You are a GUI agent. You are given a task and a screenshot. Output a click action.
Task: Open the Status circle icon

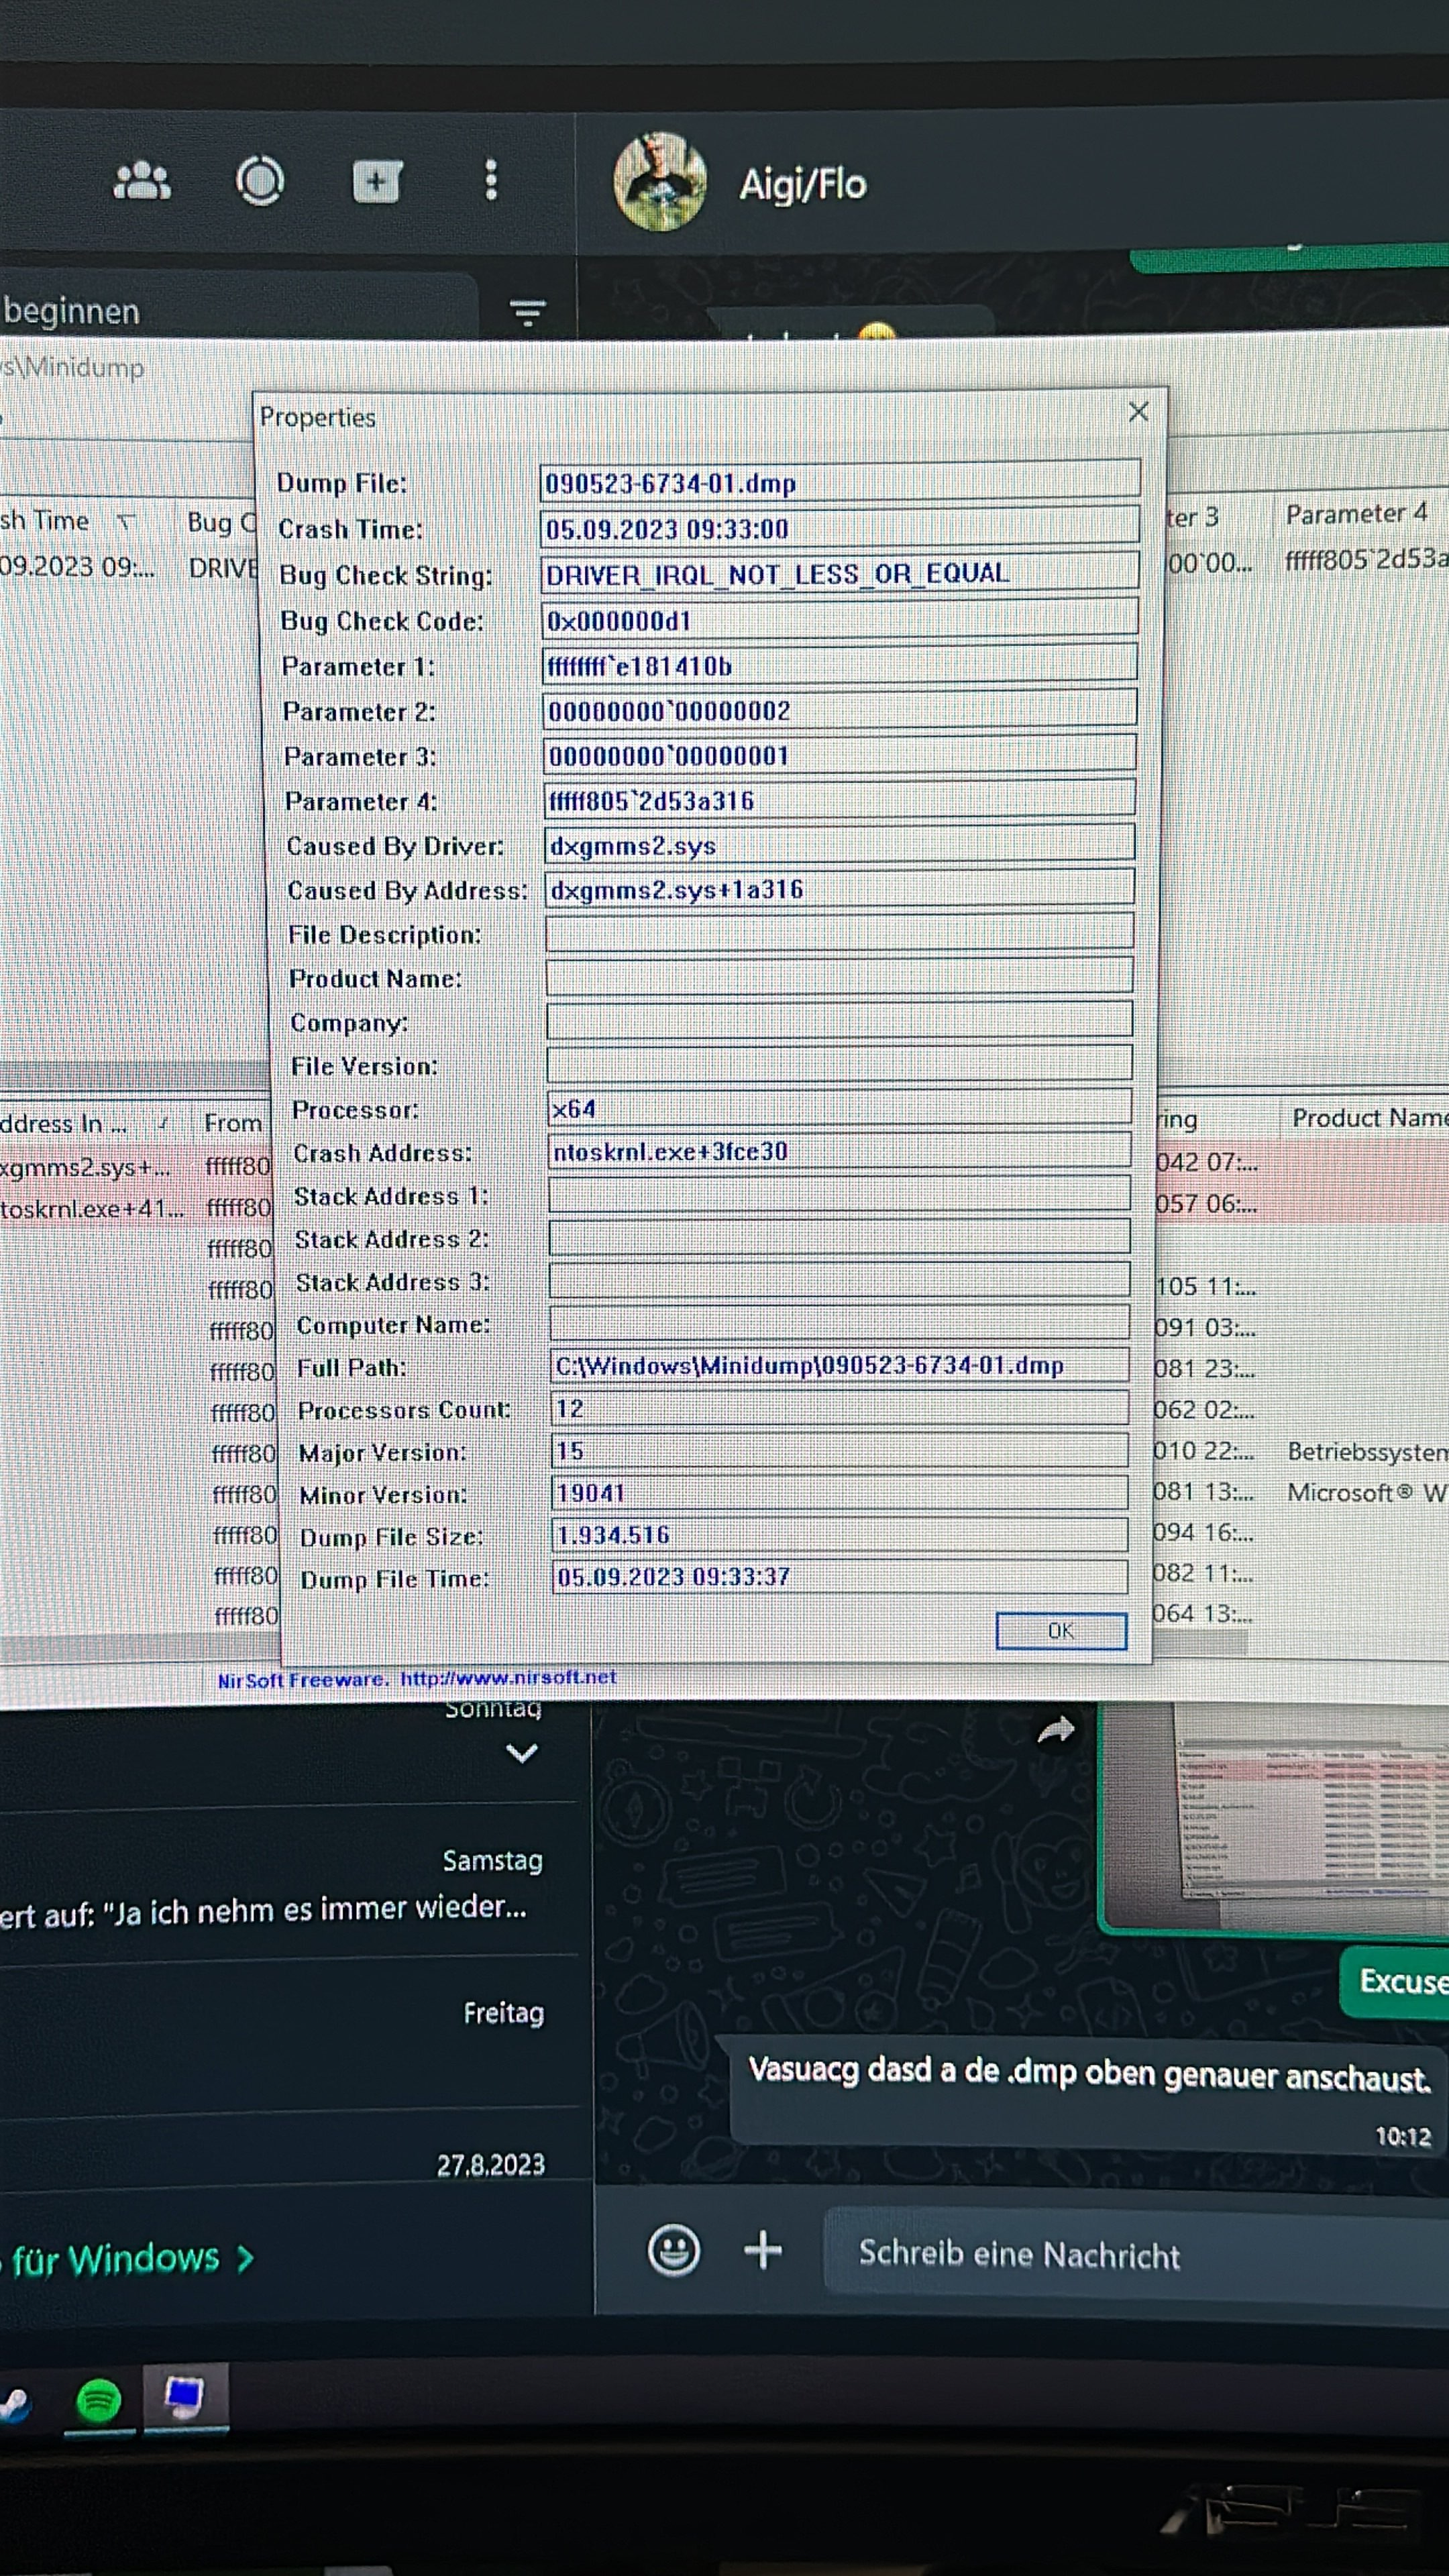pos(260,181)
